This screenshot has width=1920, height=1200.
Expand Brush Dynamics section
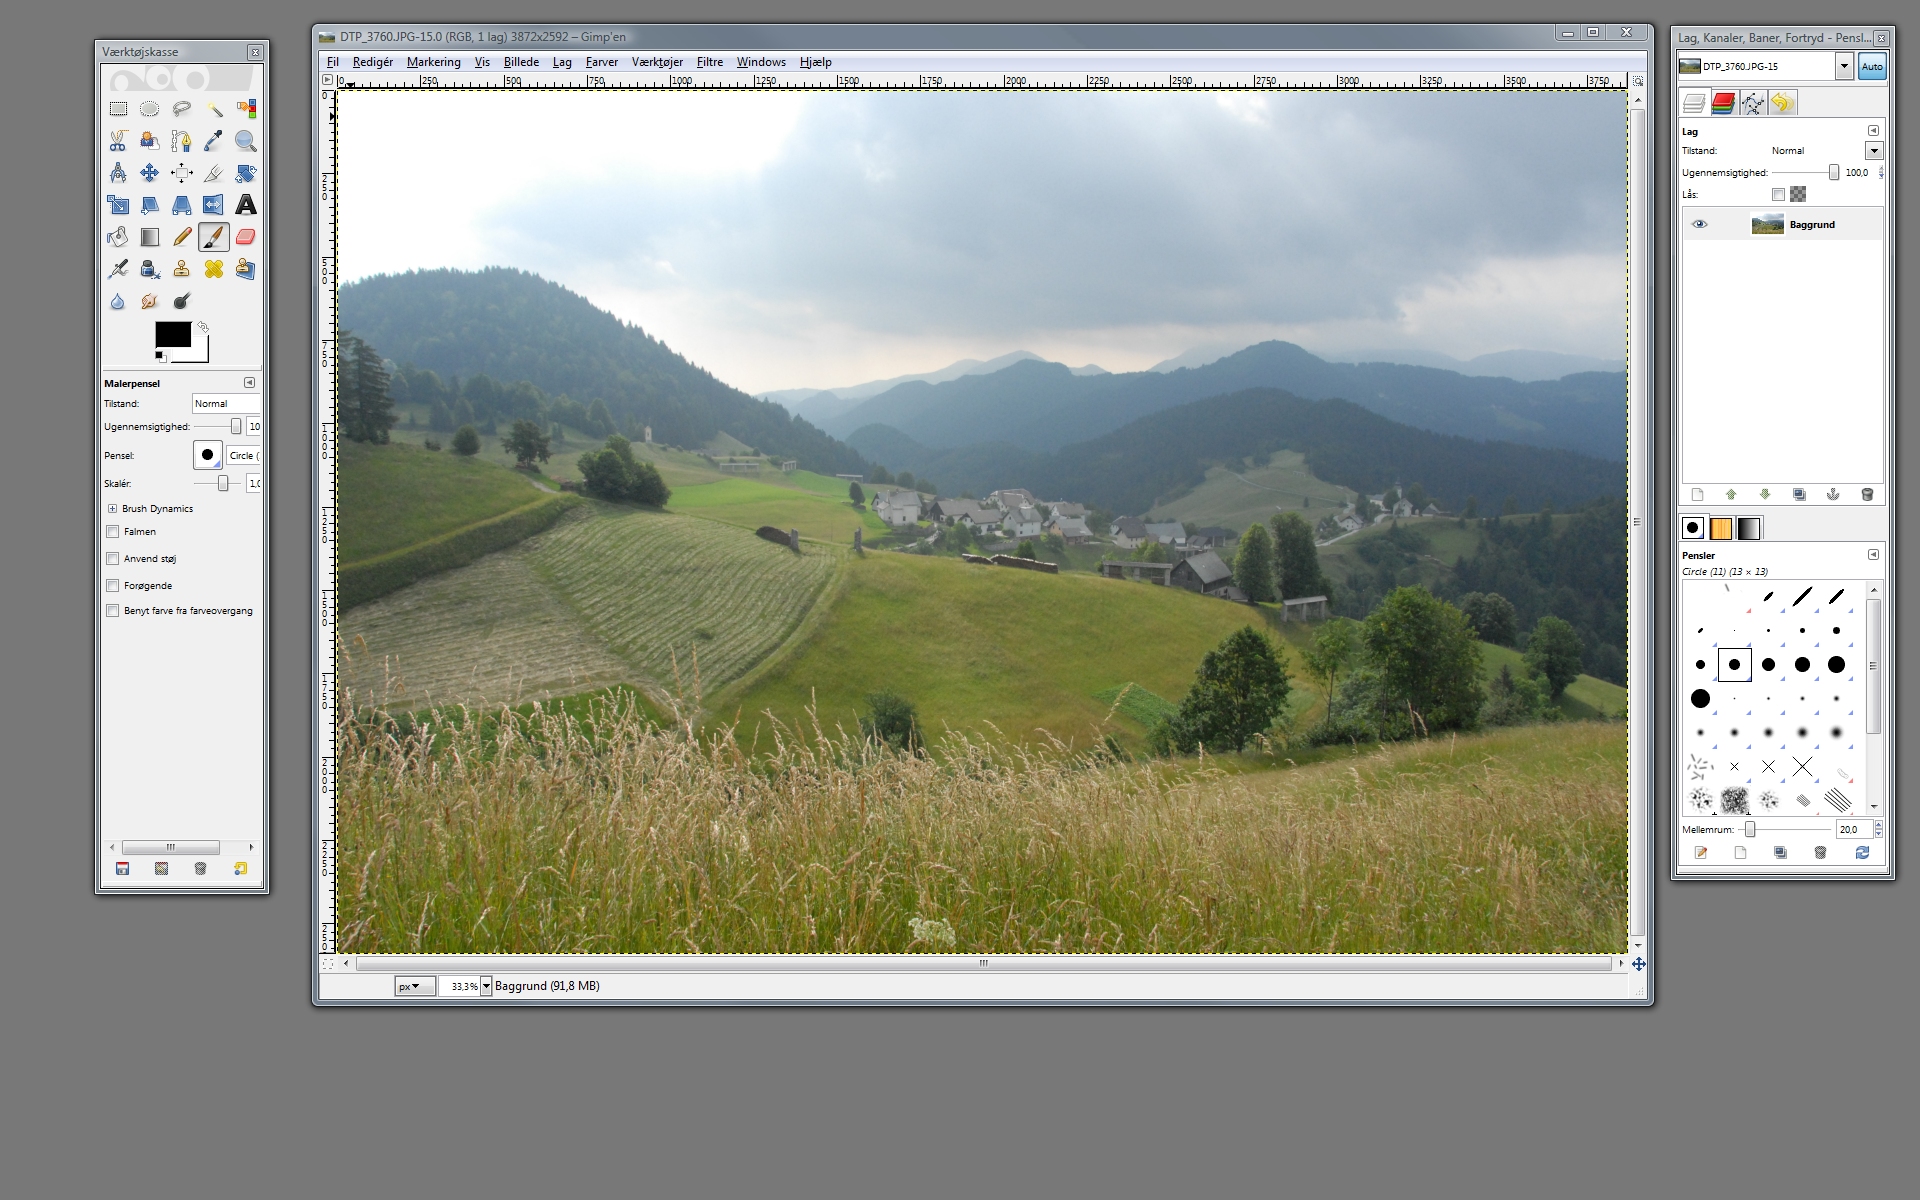(112, 509)
